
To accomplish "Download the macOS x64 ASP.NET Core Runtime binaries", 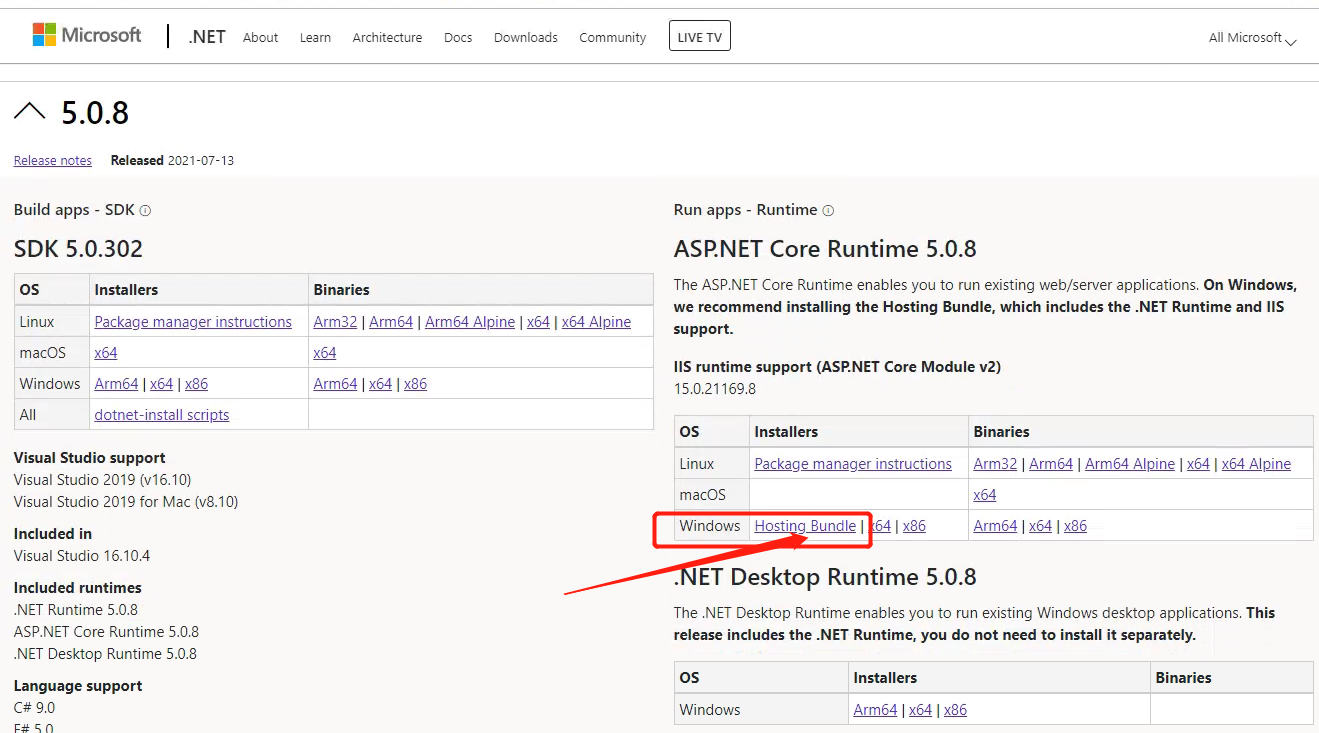I will (985, 494).
